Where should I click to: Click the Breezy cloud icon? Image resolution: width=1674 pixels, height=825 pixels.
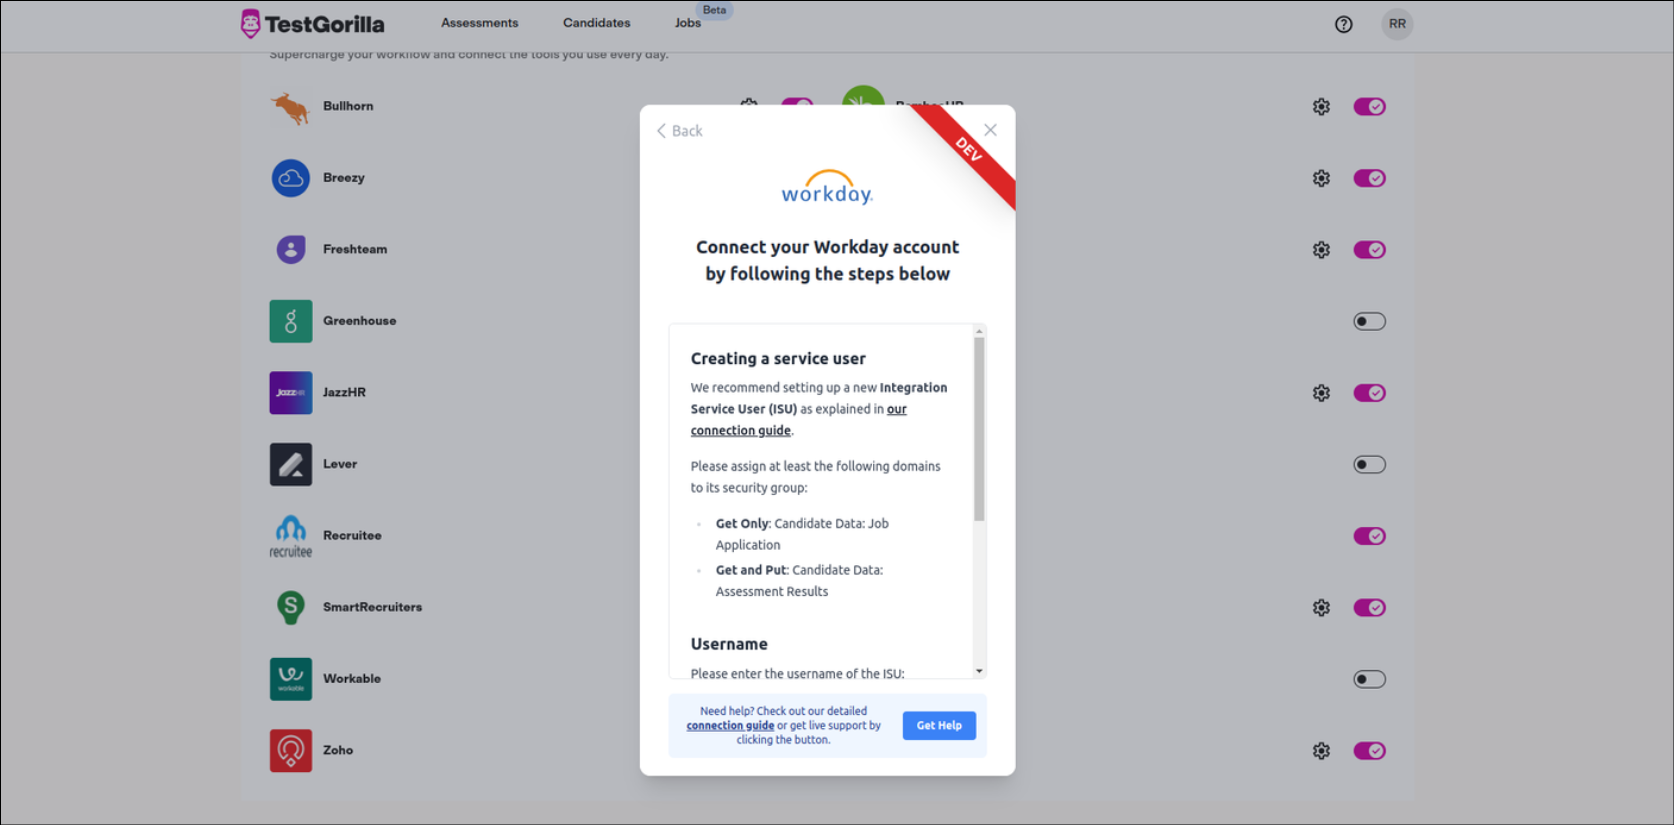coord(290,178)
